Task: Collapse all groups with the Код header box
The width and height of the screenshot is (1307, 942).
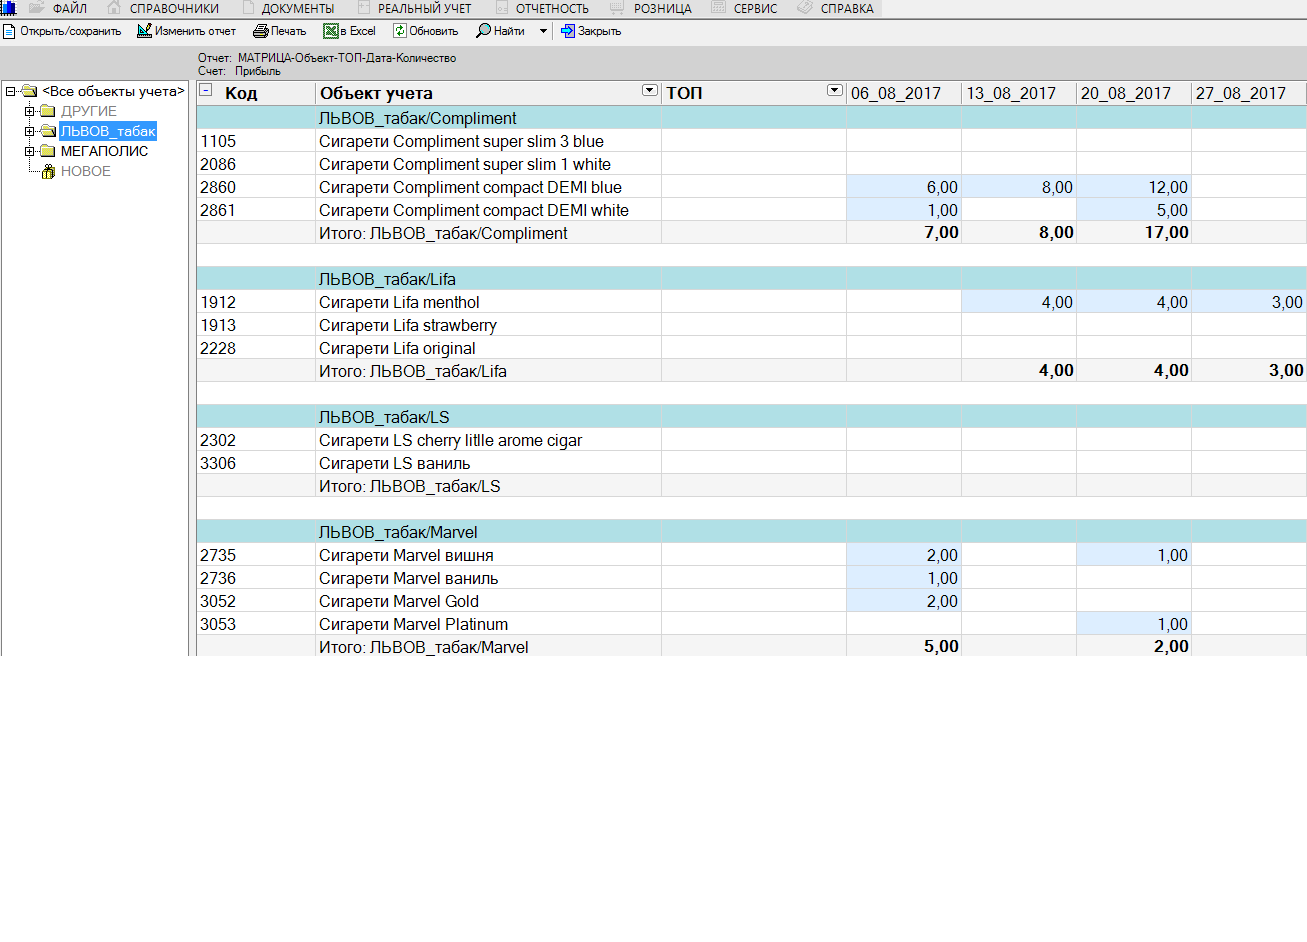Action: tap(206, 90)
